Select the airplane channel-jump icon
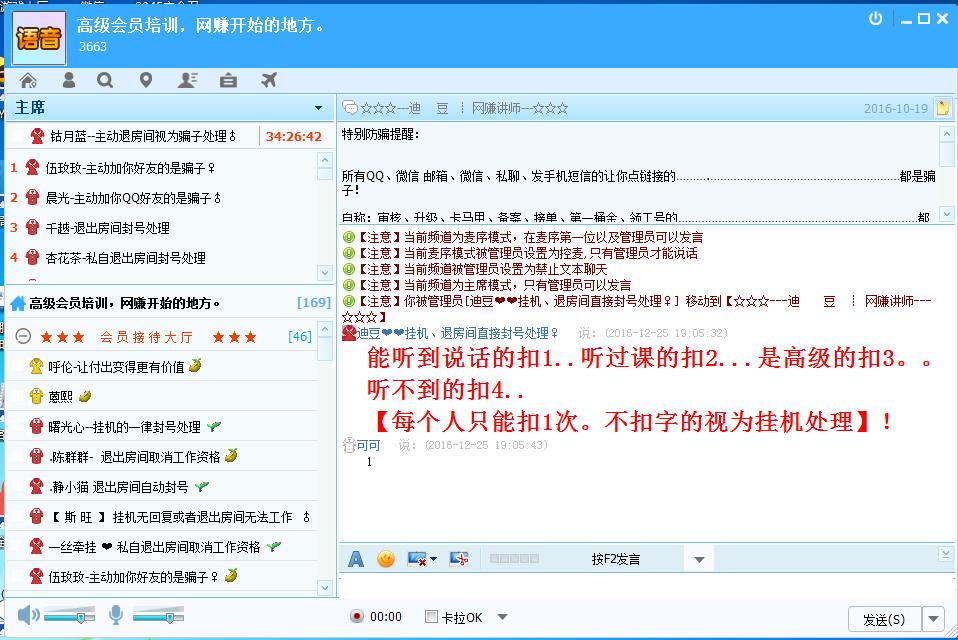The image size is (958, 640). 267,80
